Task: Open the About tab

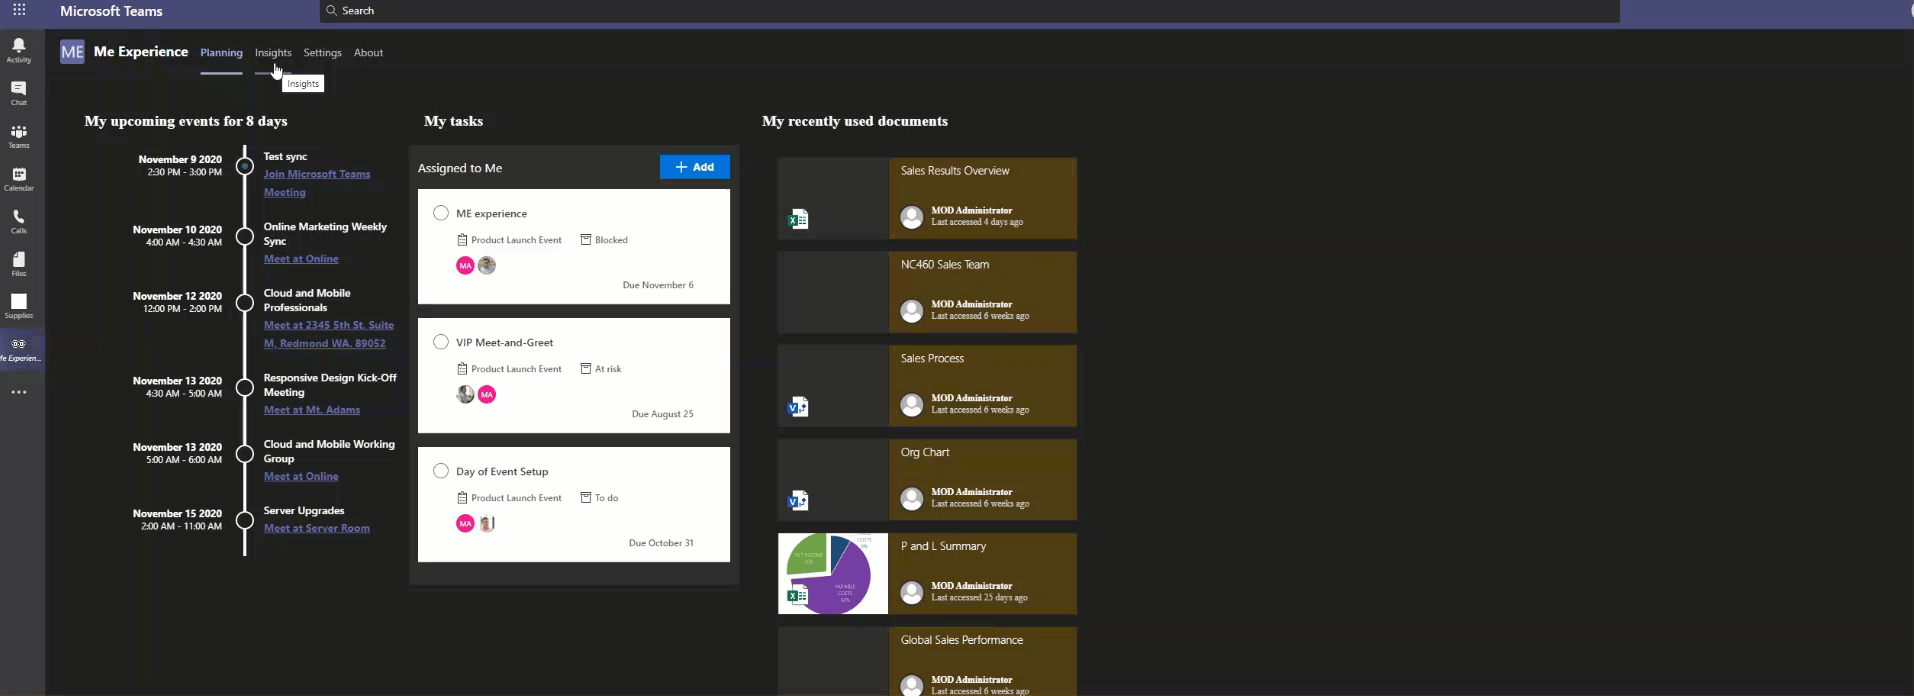Action: click(x=368, y=53)
